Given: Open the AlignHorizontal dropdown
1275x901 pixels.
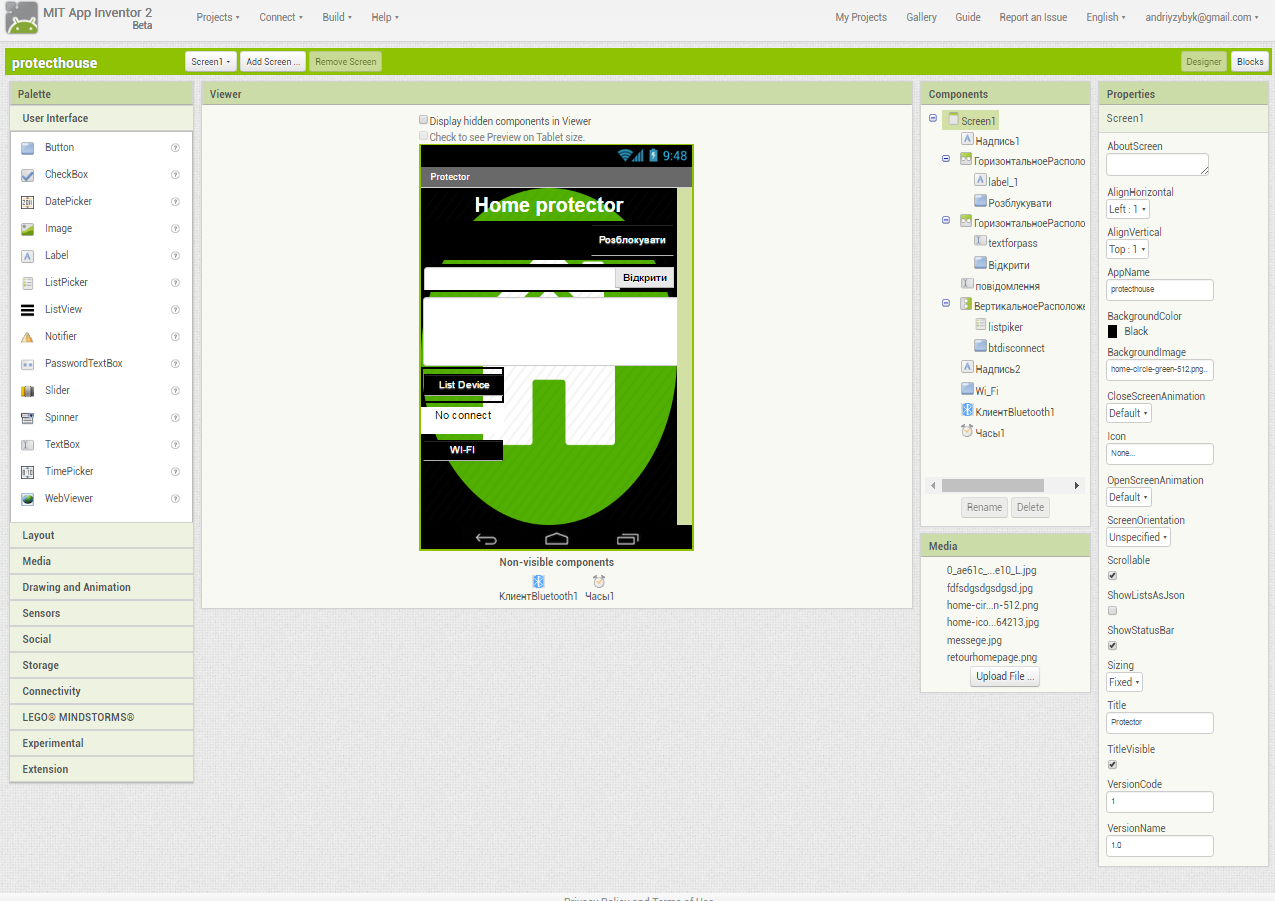Looking at the screenshot, I should [x=1128, y=209].
